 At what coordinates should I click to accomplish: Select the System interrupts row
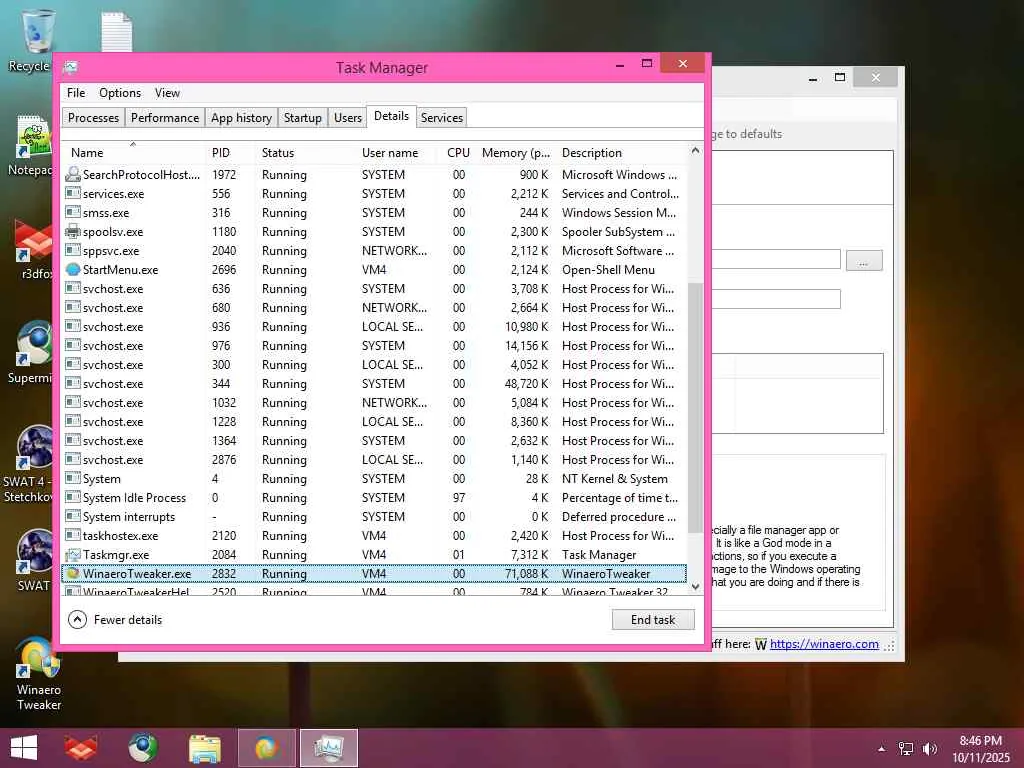(374, 517)
